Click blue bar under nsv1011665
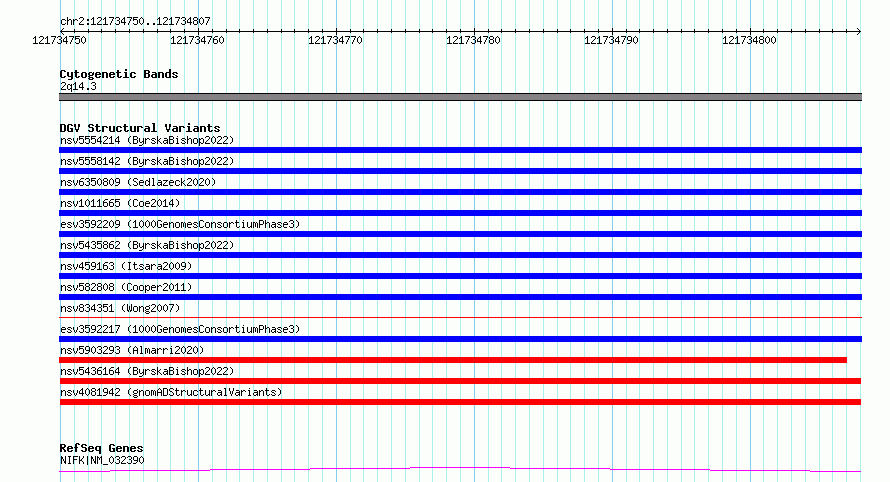The image size is (890, 482). 460,213
